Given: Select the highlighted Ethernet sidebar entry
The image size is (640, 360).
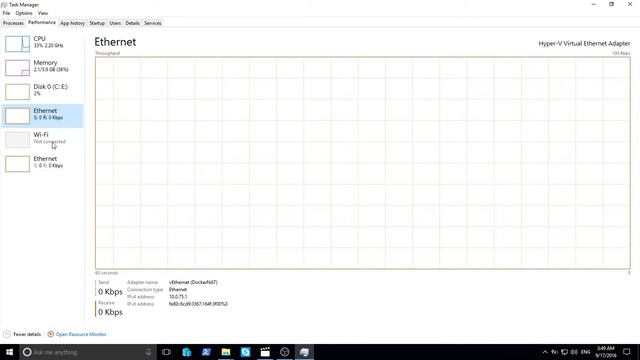Looking at the screenshot, I should [42, 116].
